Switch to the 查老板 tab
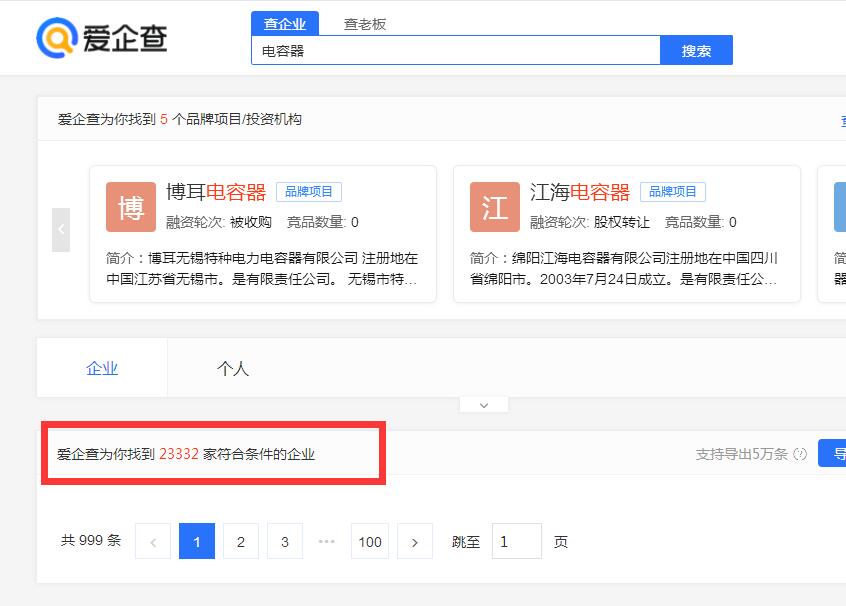The image size is (846, 606). [x=363, y=23]
